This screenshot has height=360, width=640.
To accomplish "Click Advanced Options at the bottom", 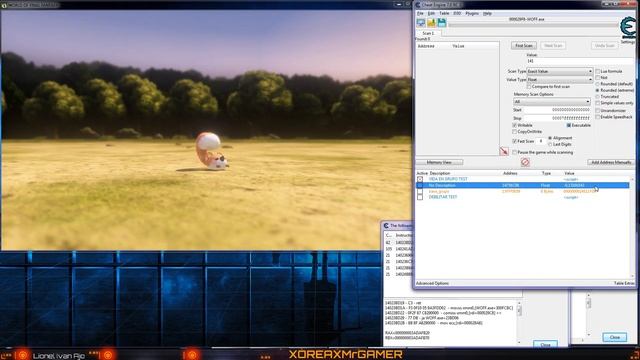I will coord(432,283).
